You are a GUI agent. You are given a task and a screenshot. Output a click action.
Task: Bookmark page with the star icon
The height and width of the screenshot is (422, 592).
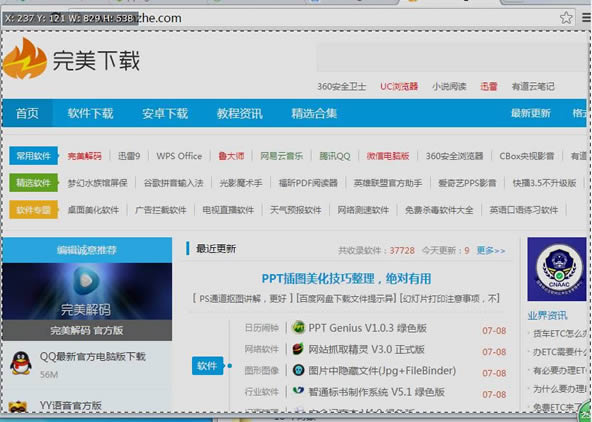pyautogui.click(x=566, y=18)
